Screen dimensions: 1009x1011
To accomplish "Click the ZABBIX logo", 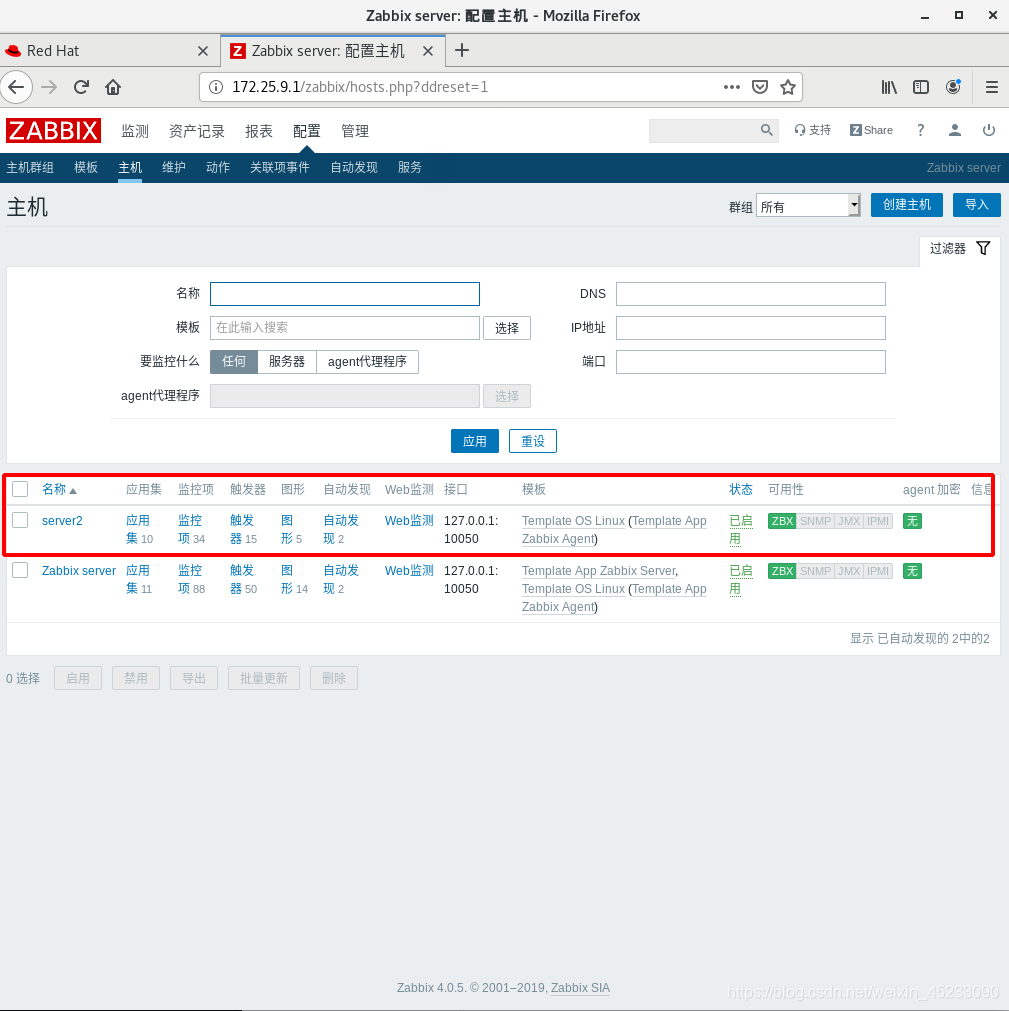I will 54,131.
